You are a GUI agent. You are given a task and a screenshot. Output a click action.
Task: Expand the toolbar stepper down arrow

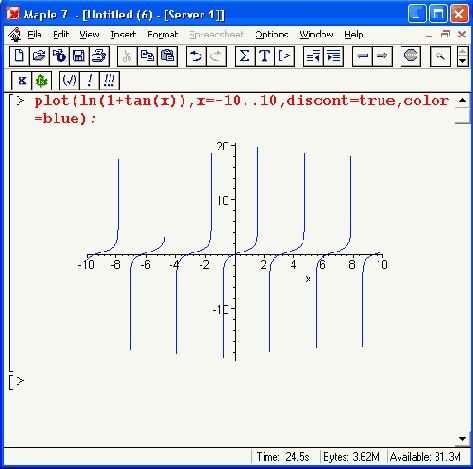[462, 61]
